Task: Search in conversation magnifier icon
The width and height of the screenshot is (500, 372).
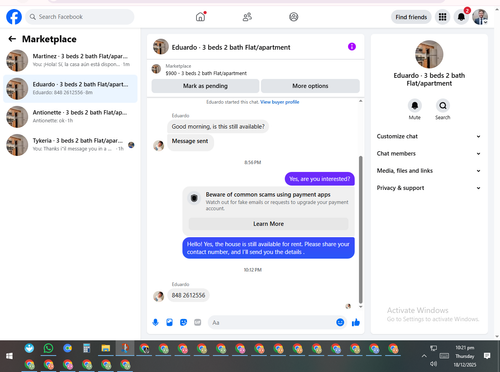Action: [443, 106]
